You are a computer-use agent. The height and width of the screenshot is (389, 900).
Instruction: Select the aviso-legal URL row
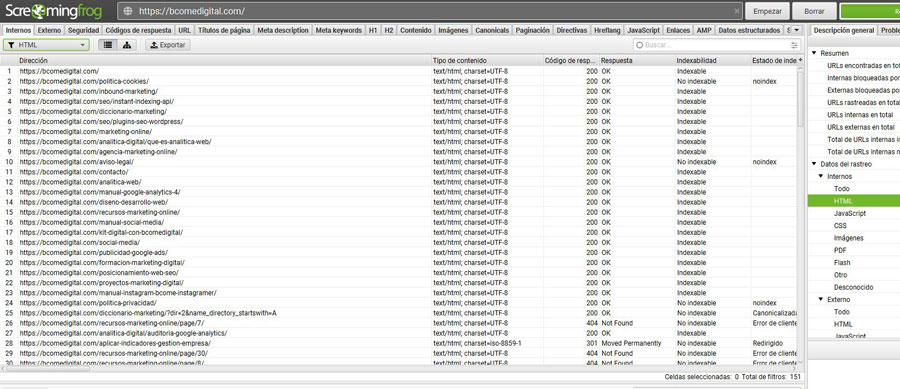point(399,162)
